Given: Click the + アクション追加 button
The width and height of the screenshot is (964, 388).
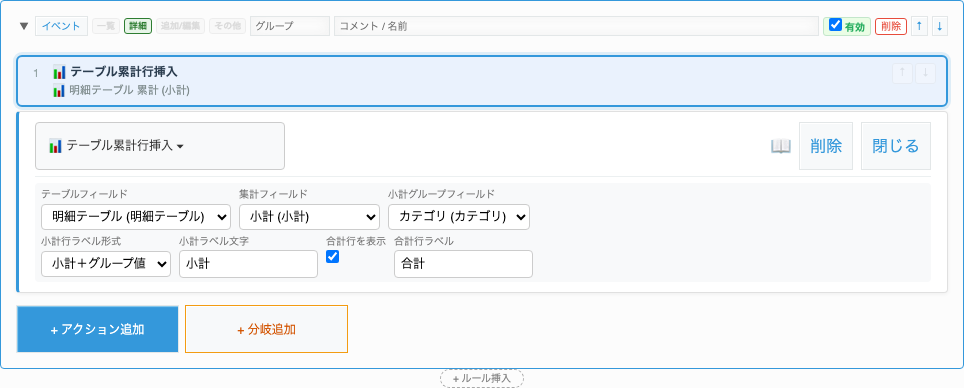Looking at the screenshot, I should pyautogui.click(x=98, y=329).
